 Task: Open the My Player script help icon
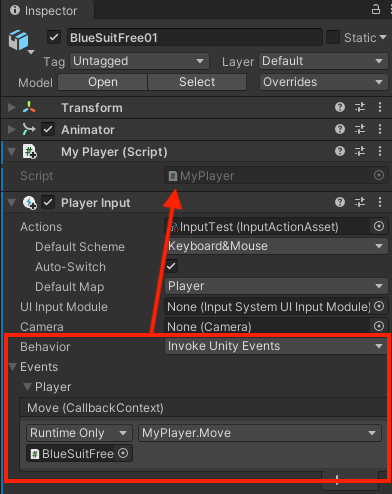point(340,151)
